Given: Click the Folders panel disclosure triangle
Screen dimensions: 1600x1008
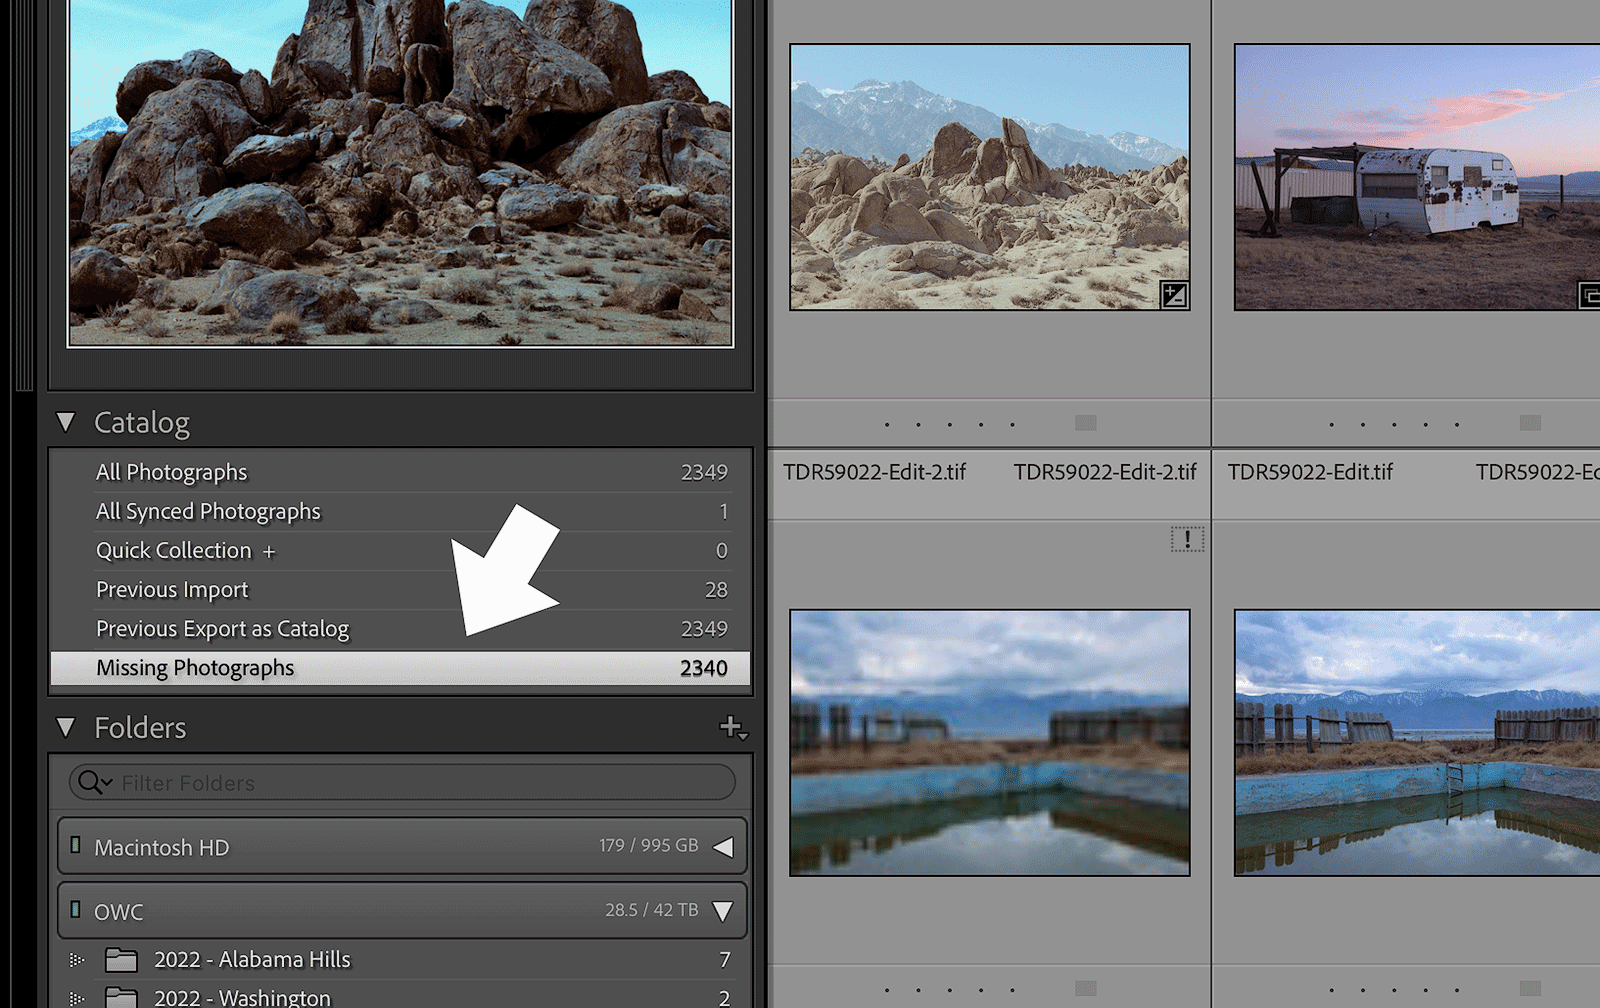Looking at the screenshot, I should [x=66, y=728].
